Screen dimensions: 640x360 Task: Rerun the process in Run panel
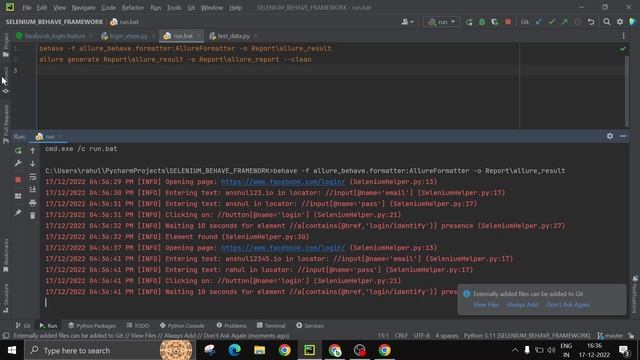coord(18,151)
